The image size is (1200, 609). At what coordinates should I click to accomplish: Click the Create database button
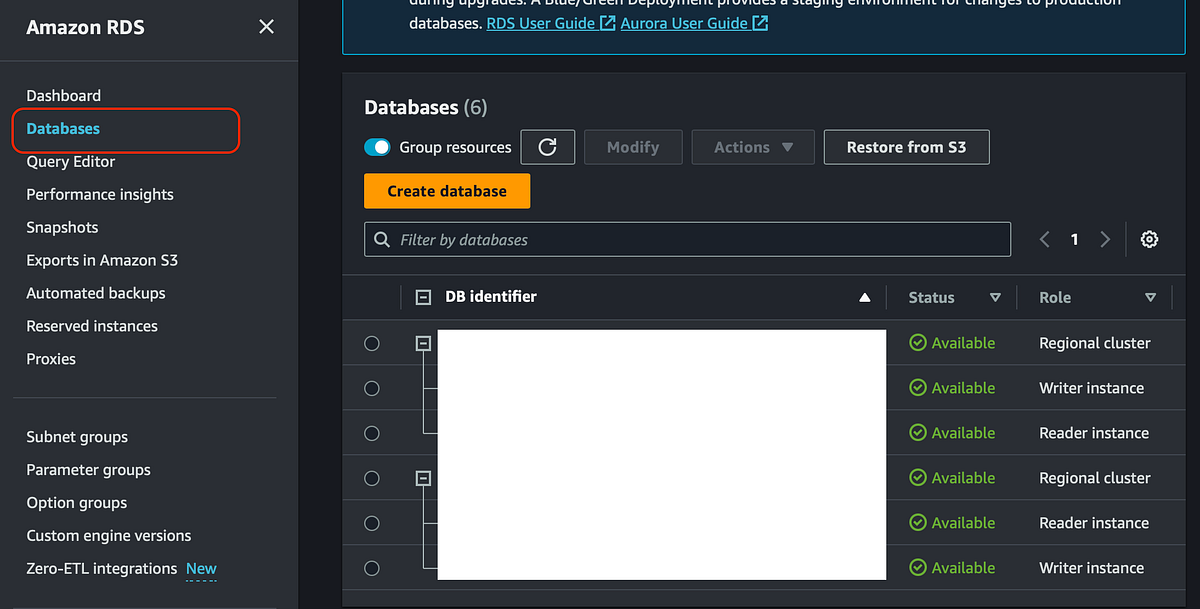click(446, 189)
